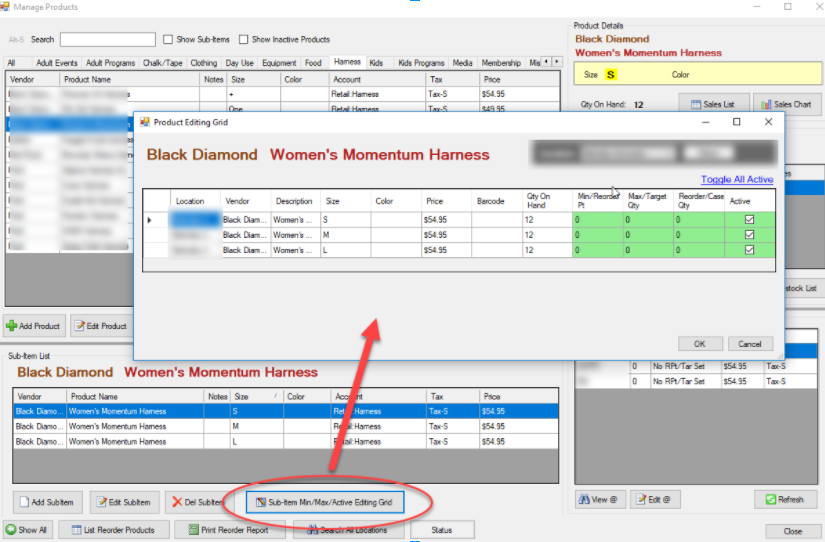Sort sub-item list by the Size column
Viewport: 825px width, 542px height.
click(x=256, y=396)
